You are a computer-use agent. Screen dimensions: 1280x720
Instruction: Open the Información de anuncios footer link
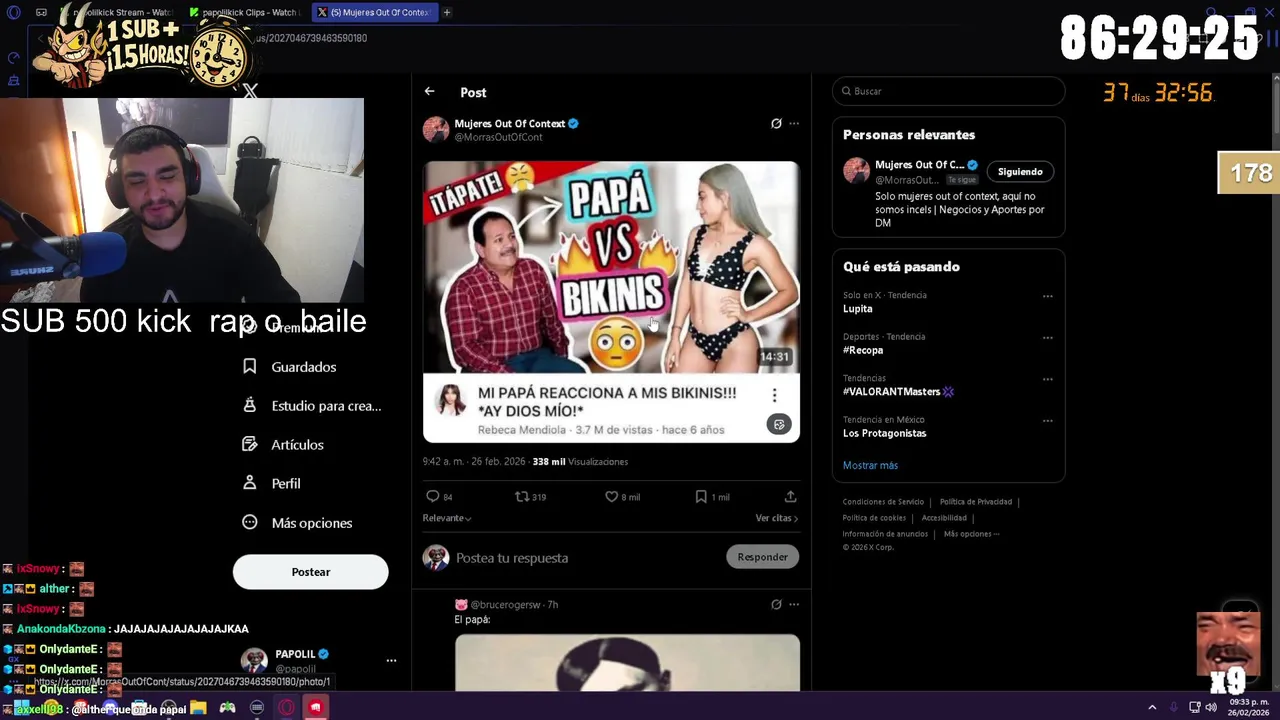[x=885, y=534]
